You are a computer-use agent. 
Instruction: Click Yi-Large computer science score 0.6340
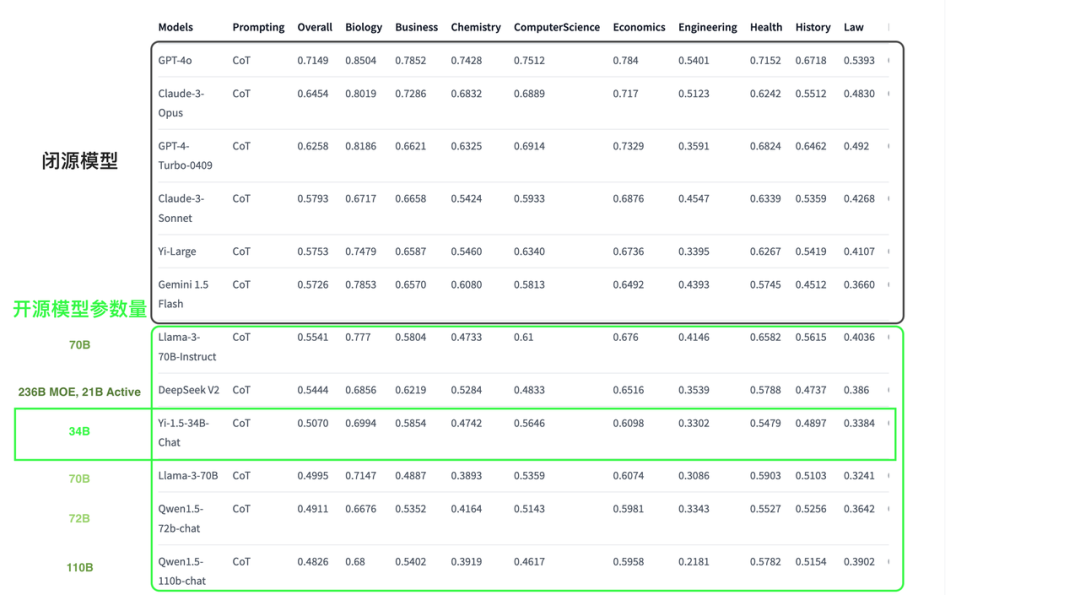pyautogui.click(x=528, y=251)
